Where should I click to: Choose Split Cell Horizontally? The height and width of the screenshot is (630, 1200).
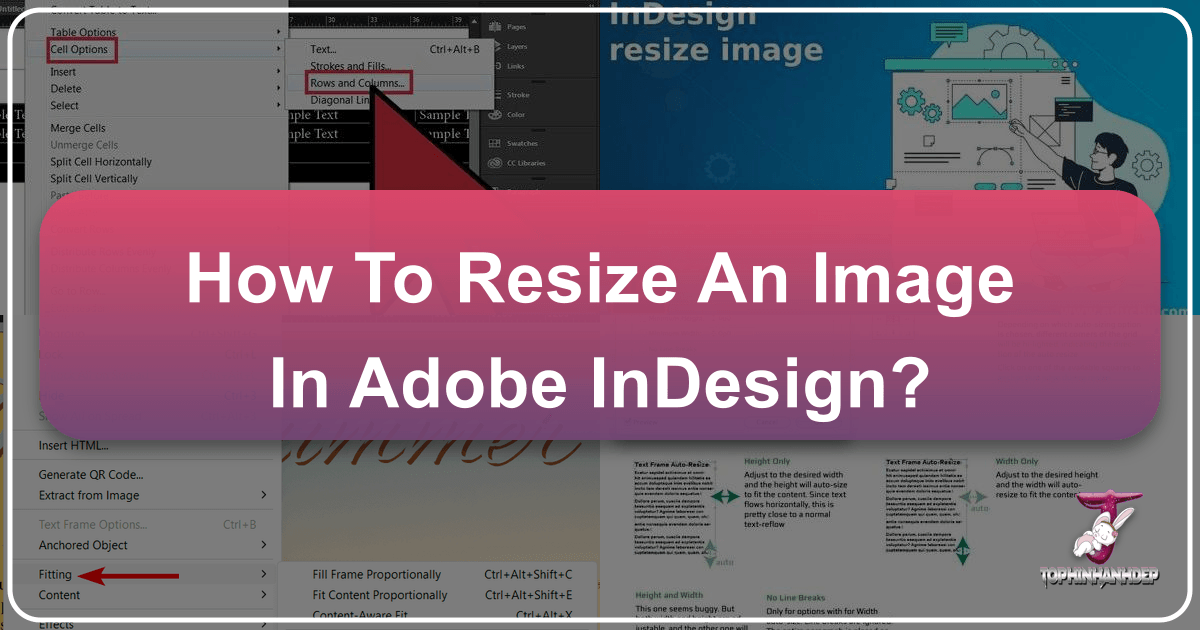coord(101,162)
